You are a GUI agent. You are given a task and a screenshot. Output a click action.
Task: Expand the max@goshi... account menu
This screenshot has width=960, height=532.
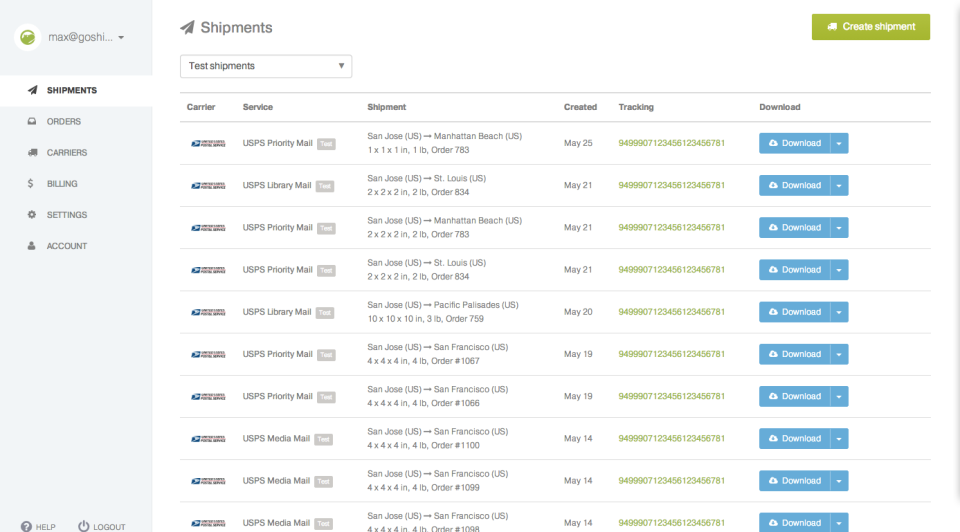[x=85, y=38]
